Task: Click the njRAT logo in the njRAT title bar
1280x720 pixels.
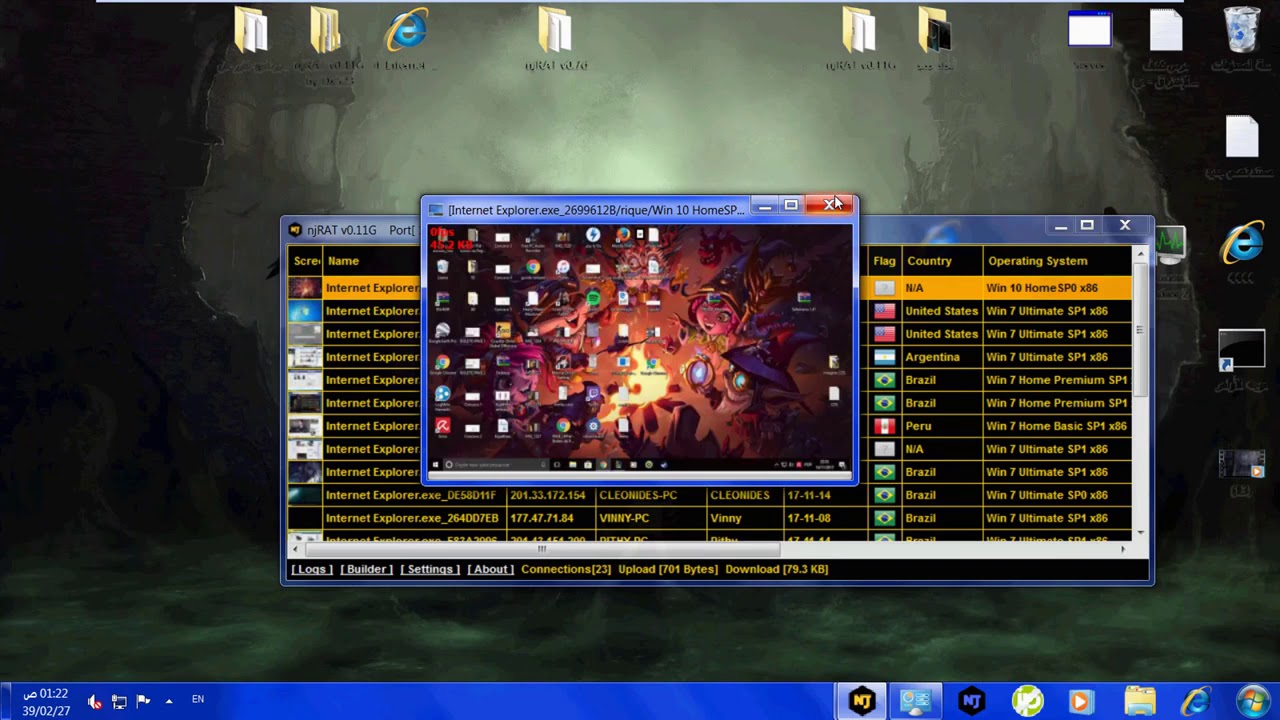Action: coord(295,230)
